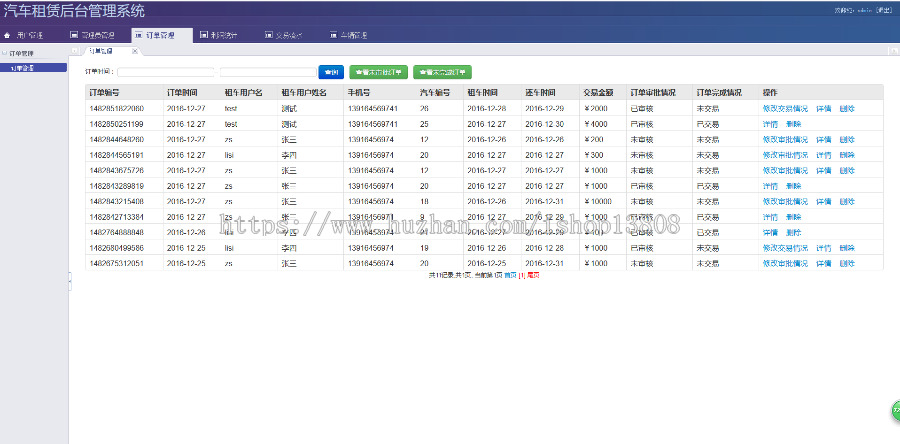Click 修改审批情况 for order 1482675312051

coord(785,263)
